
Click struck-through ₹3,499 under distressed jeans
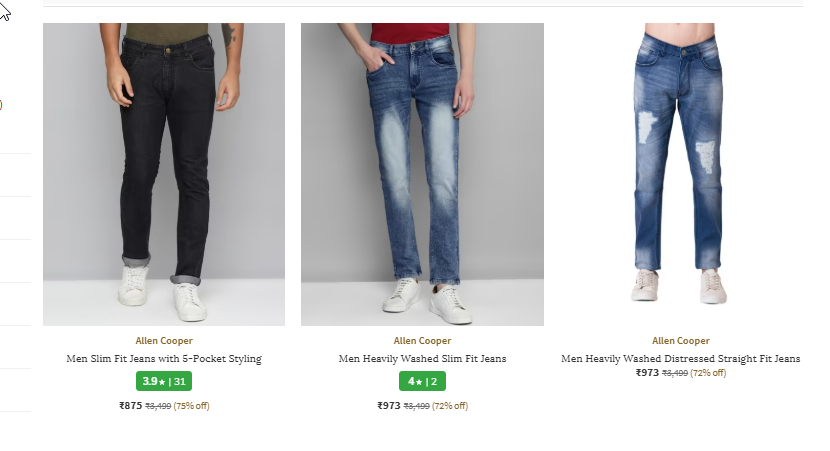675,373
